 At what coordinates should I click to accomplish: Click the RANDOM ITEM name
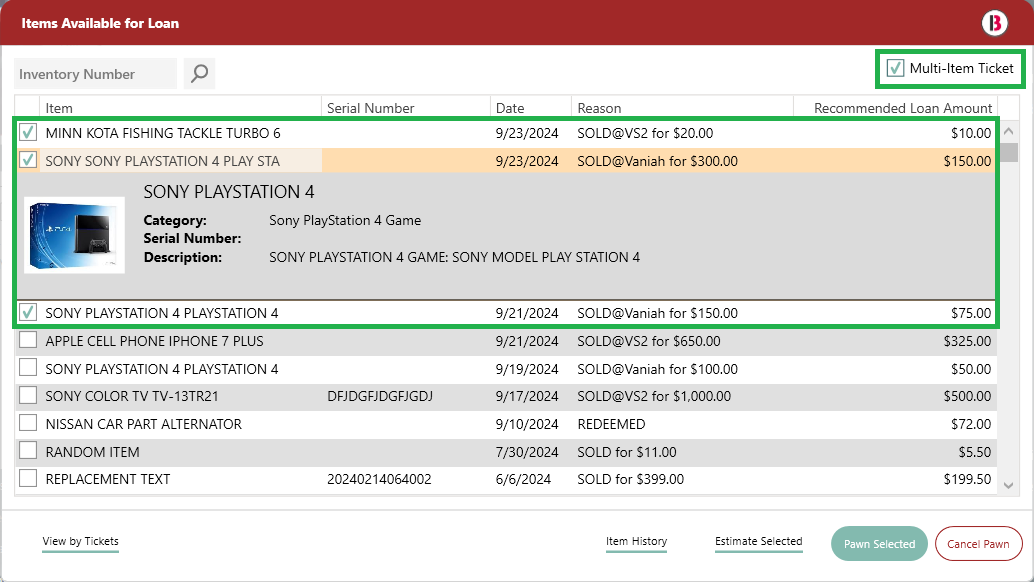click(92, 452)
